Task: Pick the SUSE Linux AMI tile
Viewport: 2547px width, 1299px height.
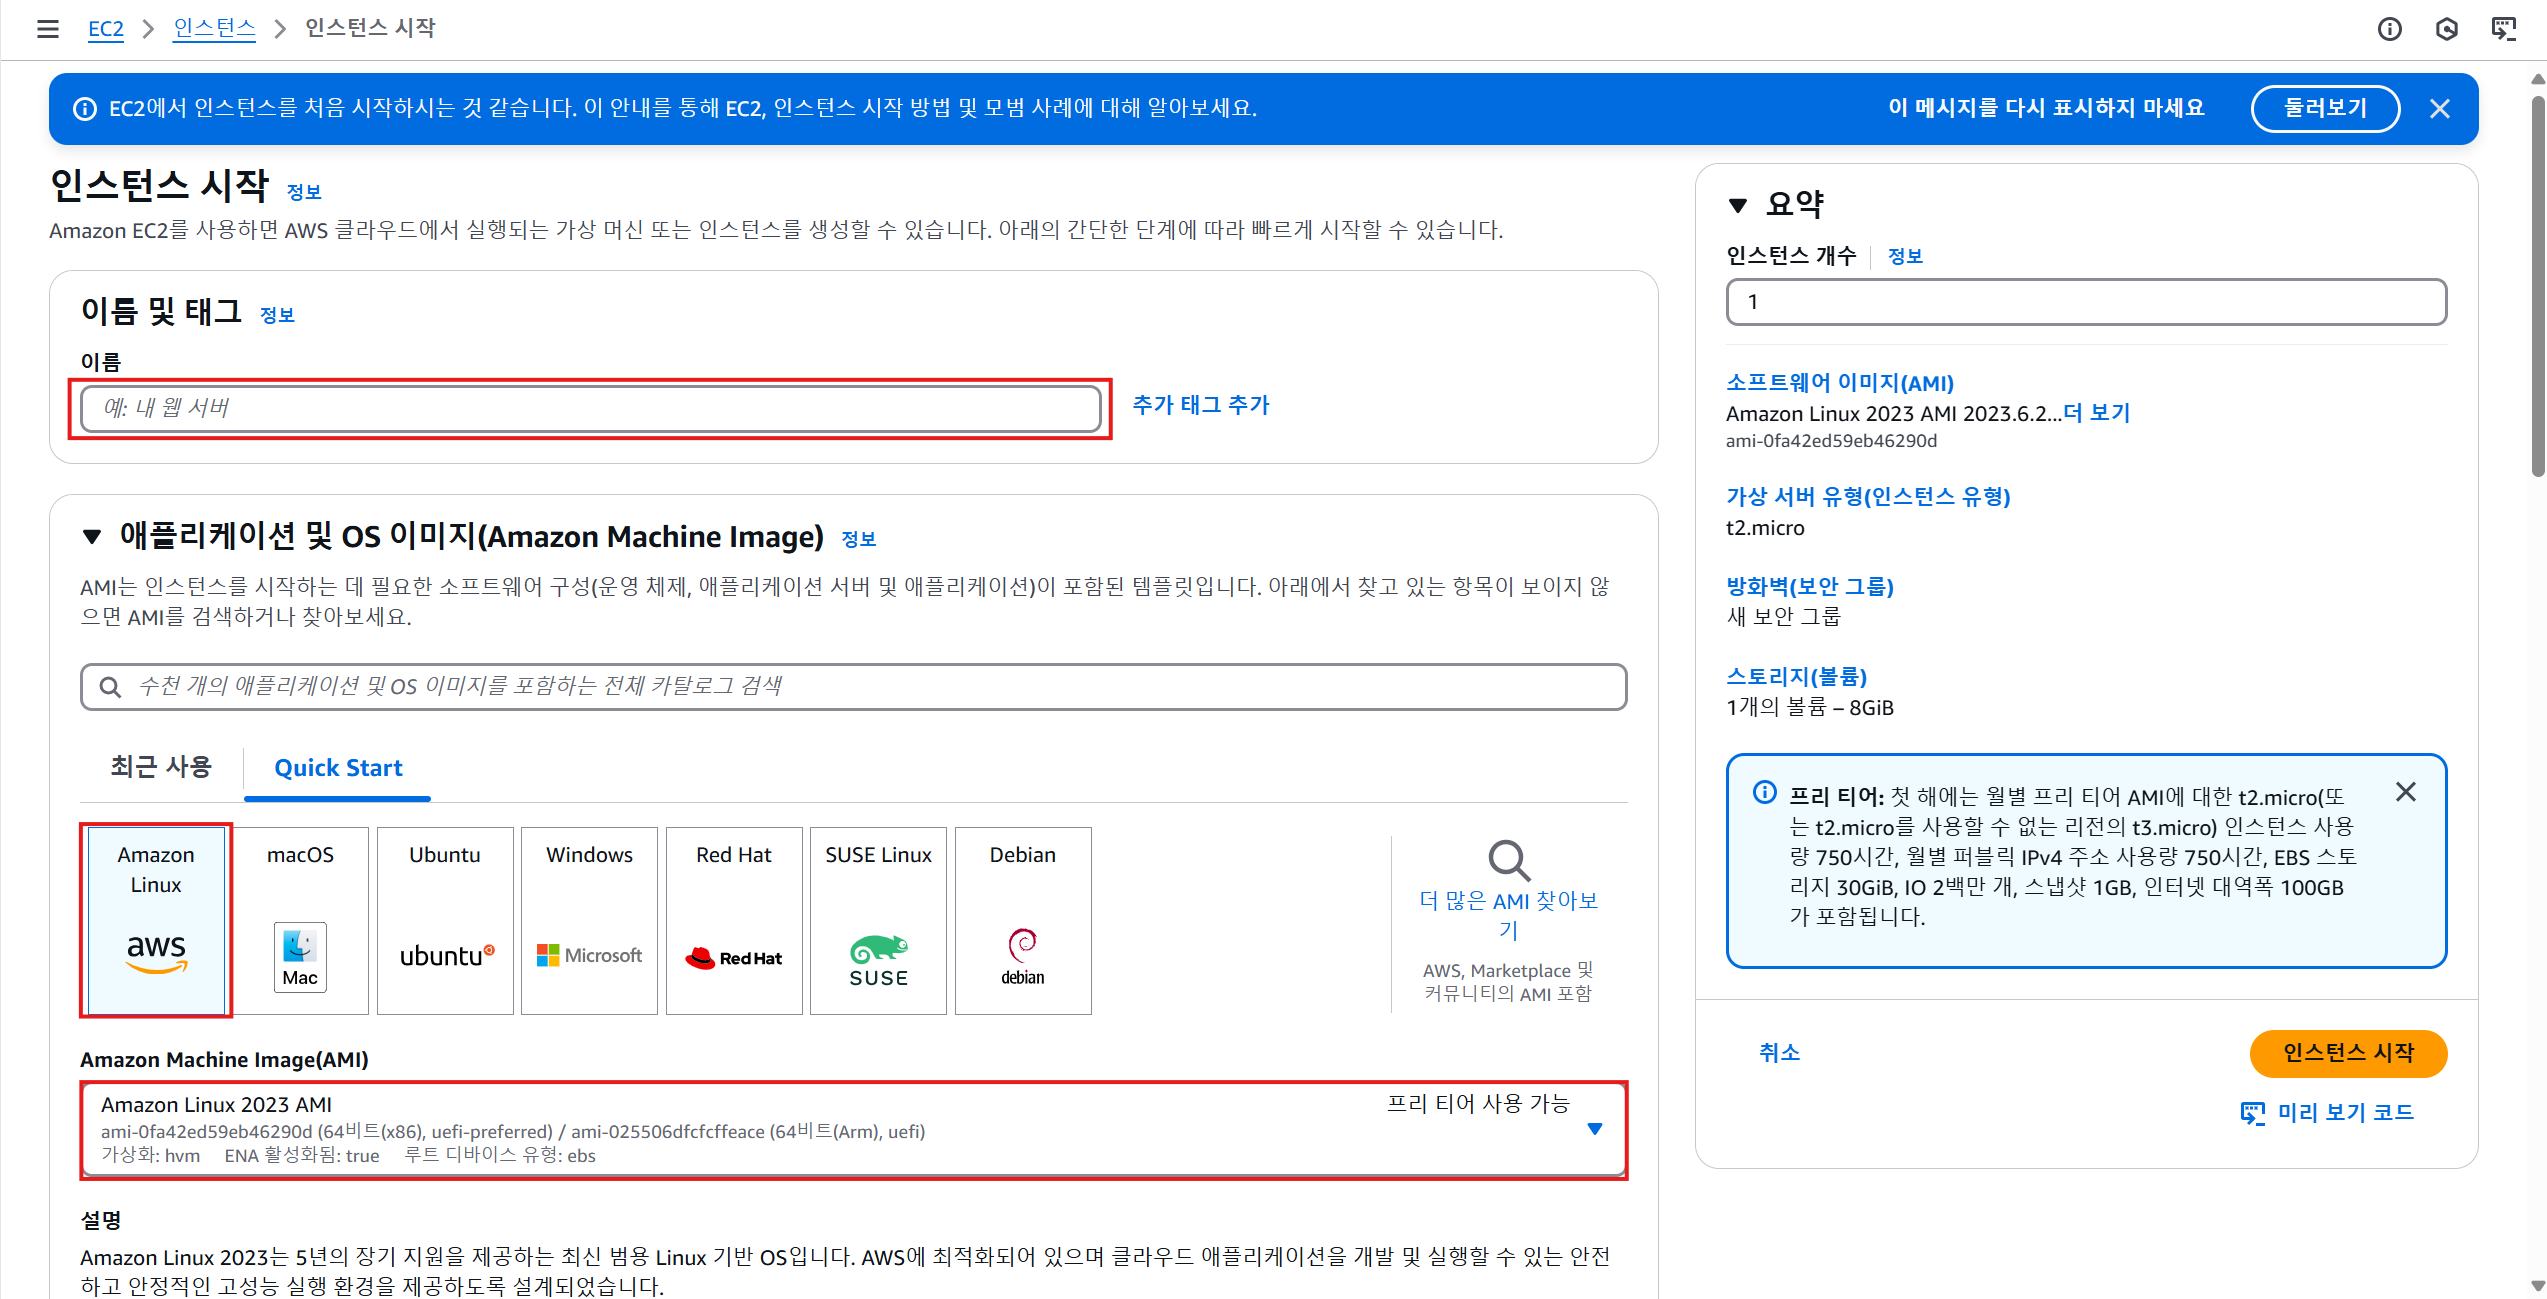Action: 878,920
